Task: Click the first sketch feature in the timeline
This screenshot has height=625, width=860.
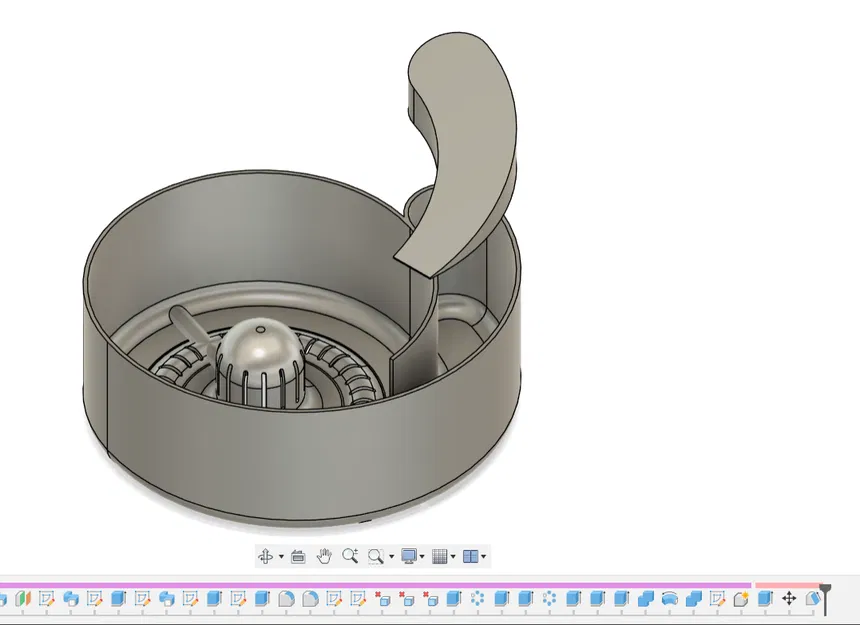Action: [x=47, y=599]
